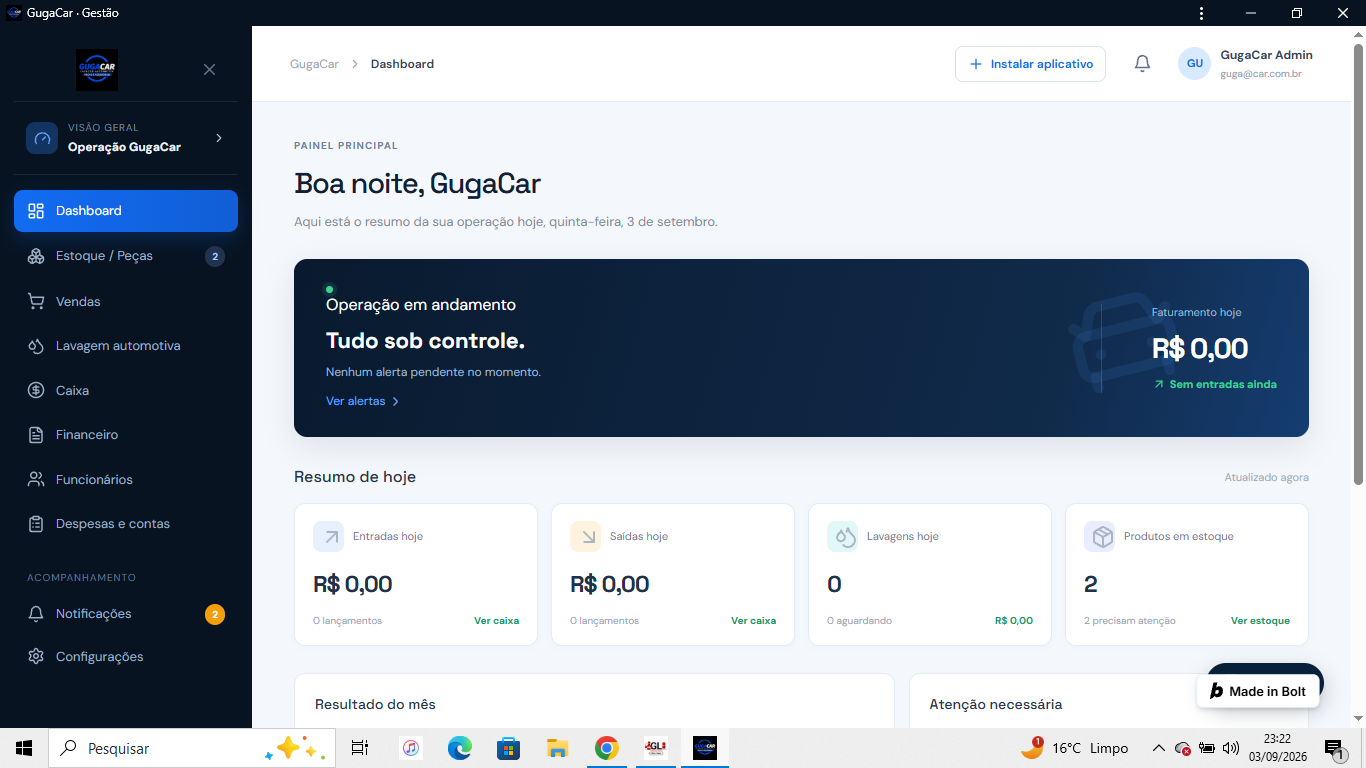Click Faturamento hoje R$ 0,00 value
The height and width of the screenshot is (768, 1366).
point(1200,348)
